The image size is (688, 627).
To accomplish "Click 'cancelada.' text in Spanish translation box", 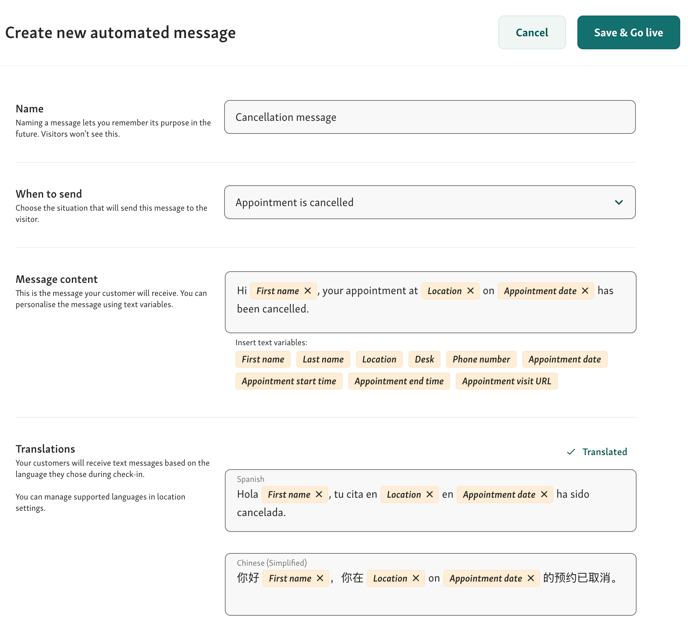I will point(261,512).
